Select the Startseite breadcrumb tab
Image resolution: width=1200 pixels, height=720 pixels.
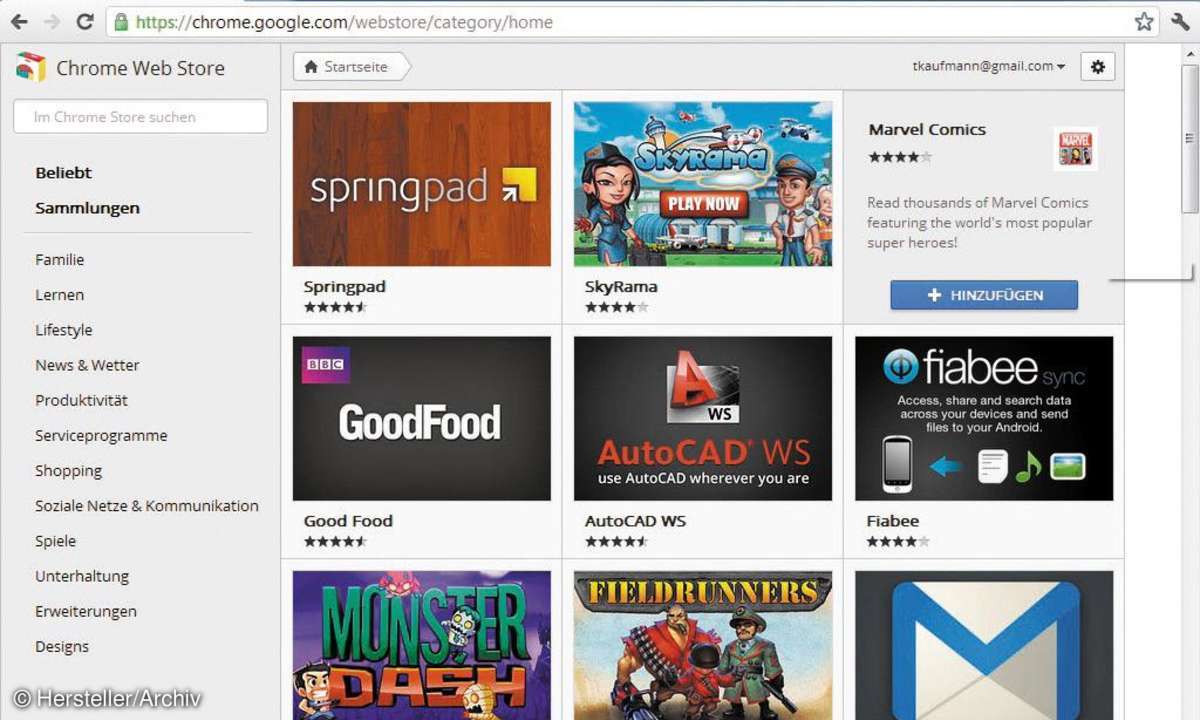click(x=352, y=67)
